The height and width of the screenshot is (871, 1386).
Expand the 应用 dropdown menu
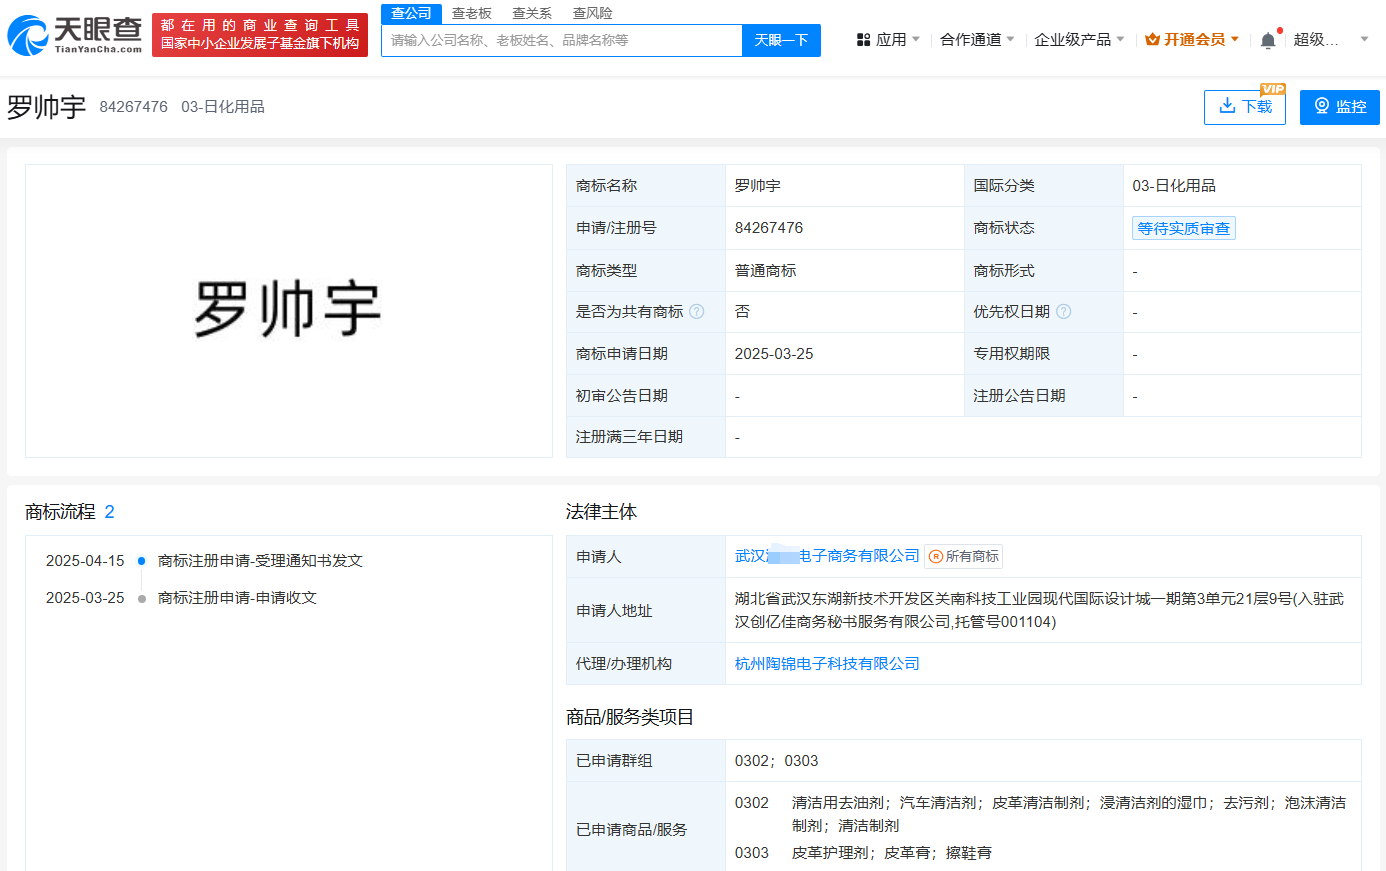point(916,40)
